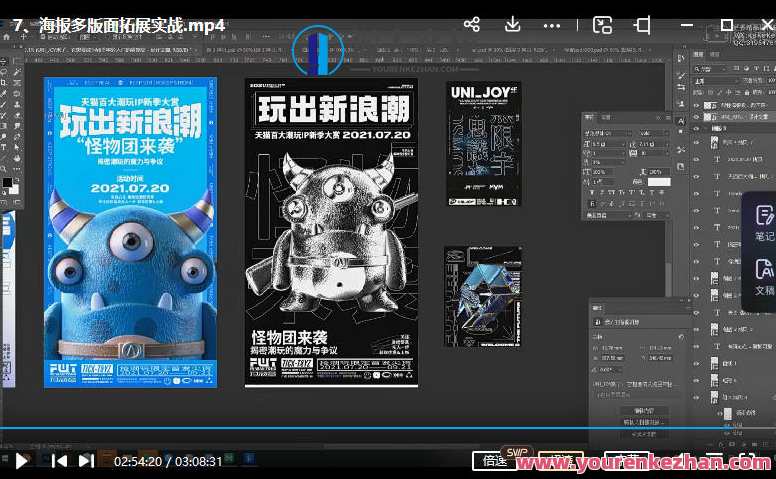Share the video with the share icon

[x=472, y=24]
